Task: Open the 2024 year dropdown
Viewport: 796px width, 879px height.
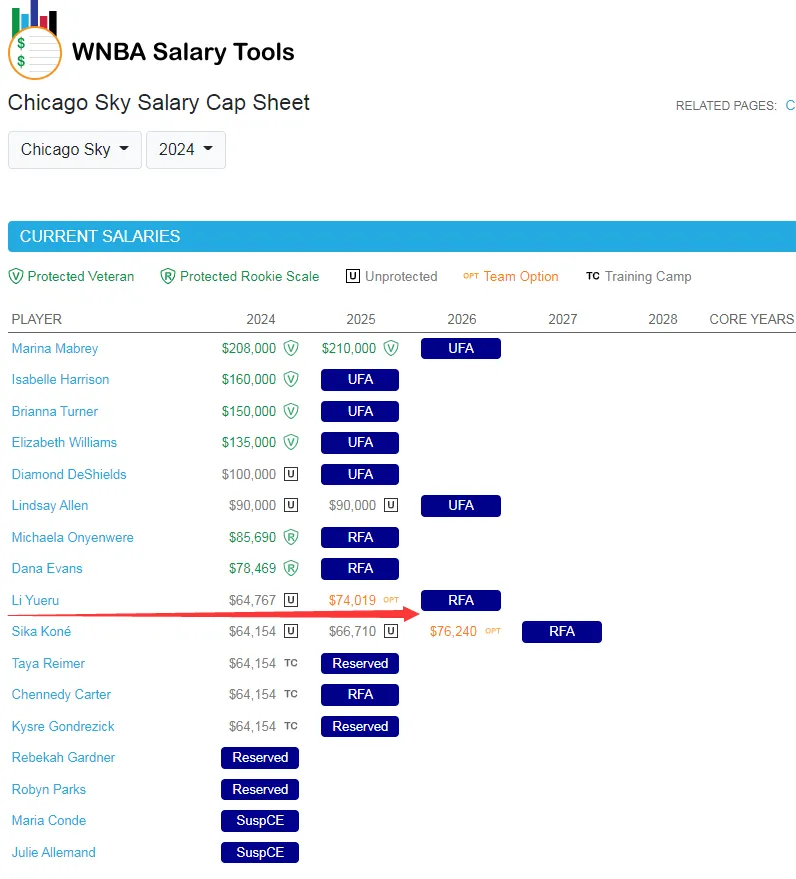Action: pyautogui.click(x=186, y=150)
